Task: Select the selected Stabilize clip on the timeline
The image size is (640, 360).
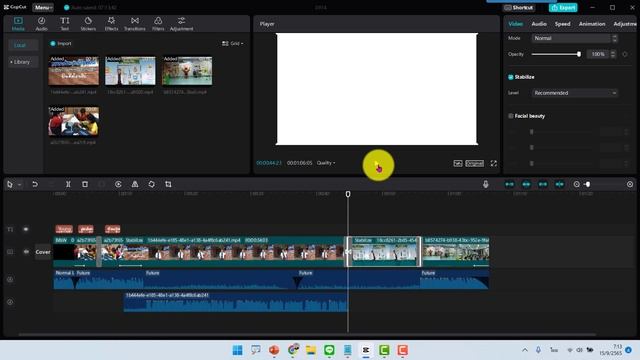Action: click(384, 252)
